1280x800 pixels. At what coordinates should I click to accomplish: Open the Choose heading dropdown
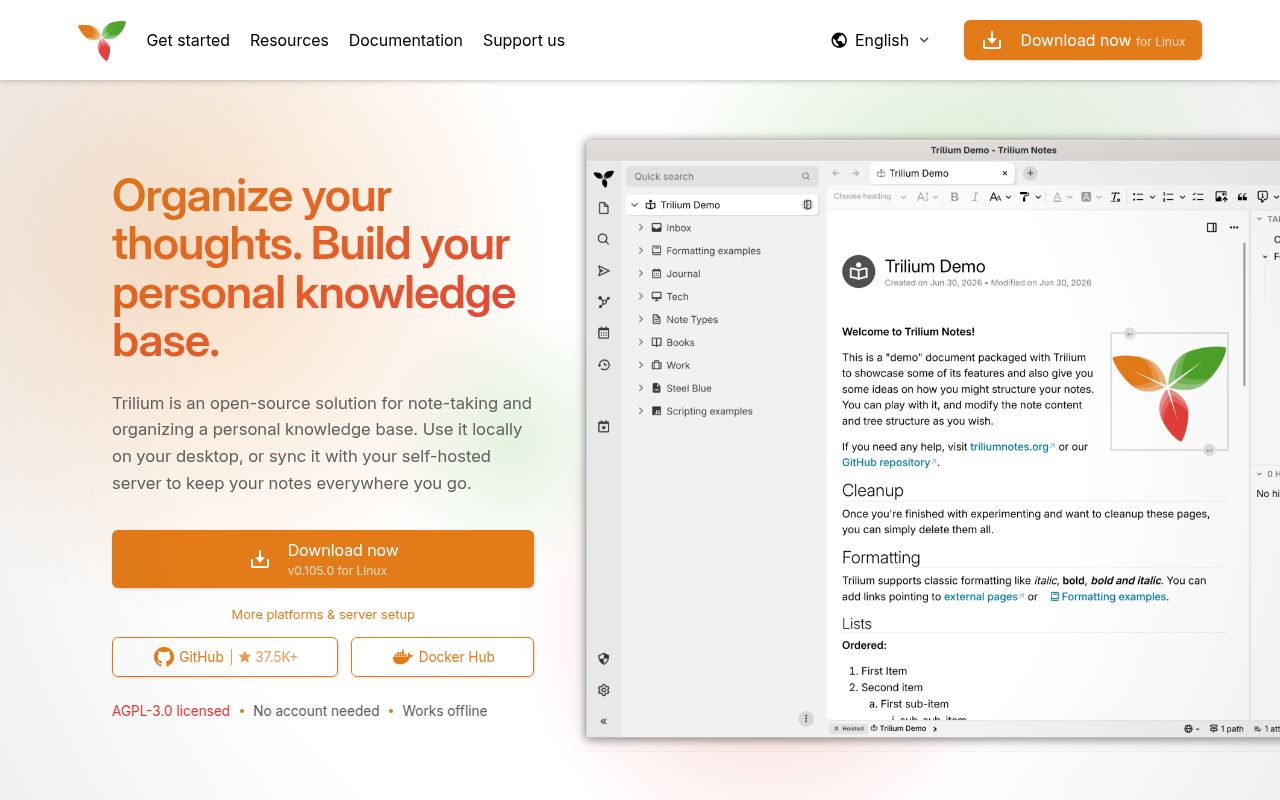click(x=870, y=197)
